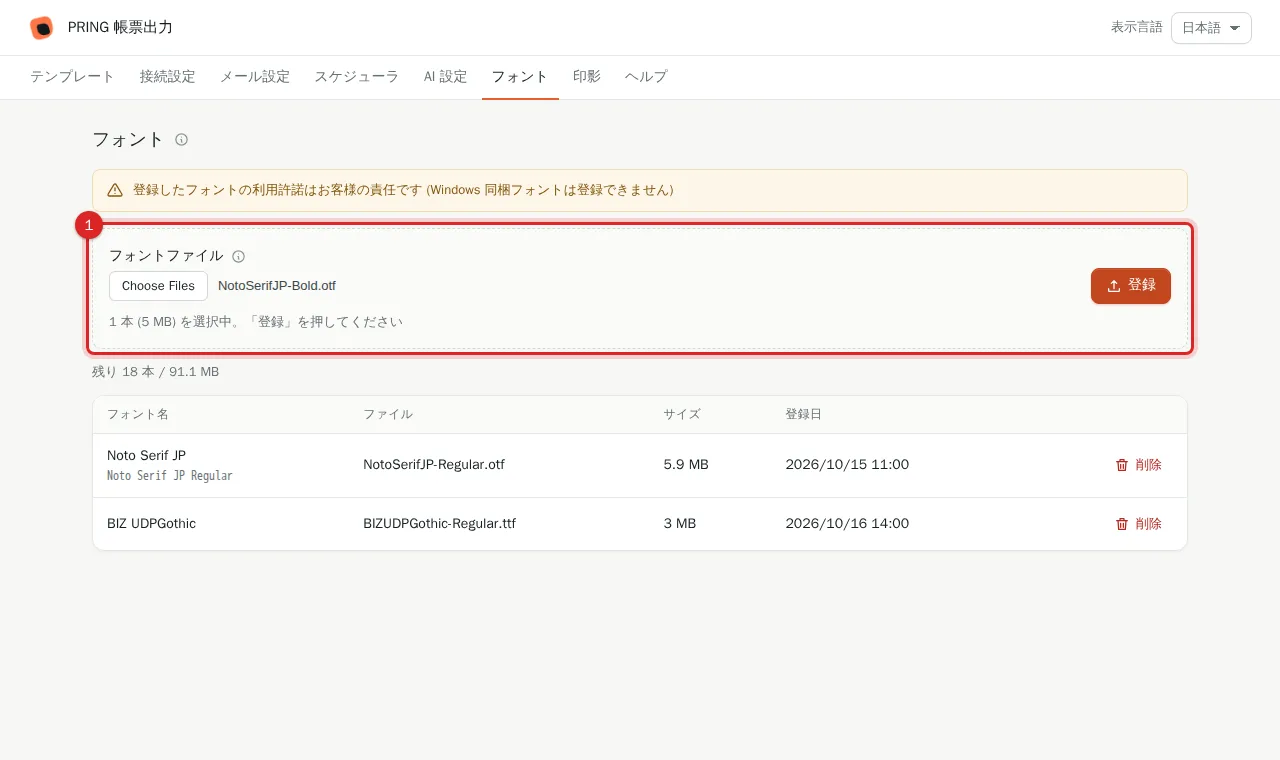Viewport: 1280px width, 760px height.
Task: Click the ファイル column header
Action: tap(388, 415)
